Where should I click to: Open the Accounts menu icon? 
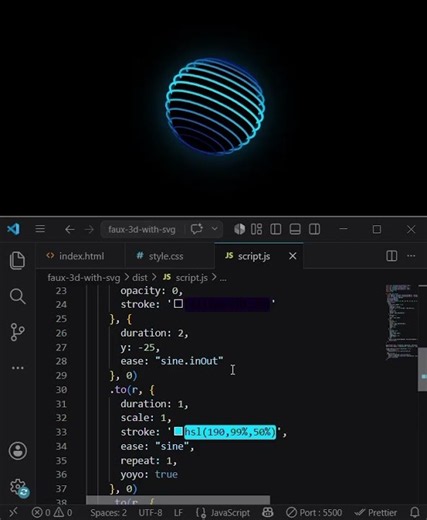18,451
